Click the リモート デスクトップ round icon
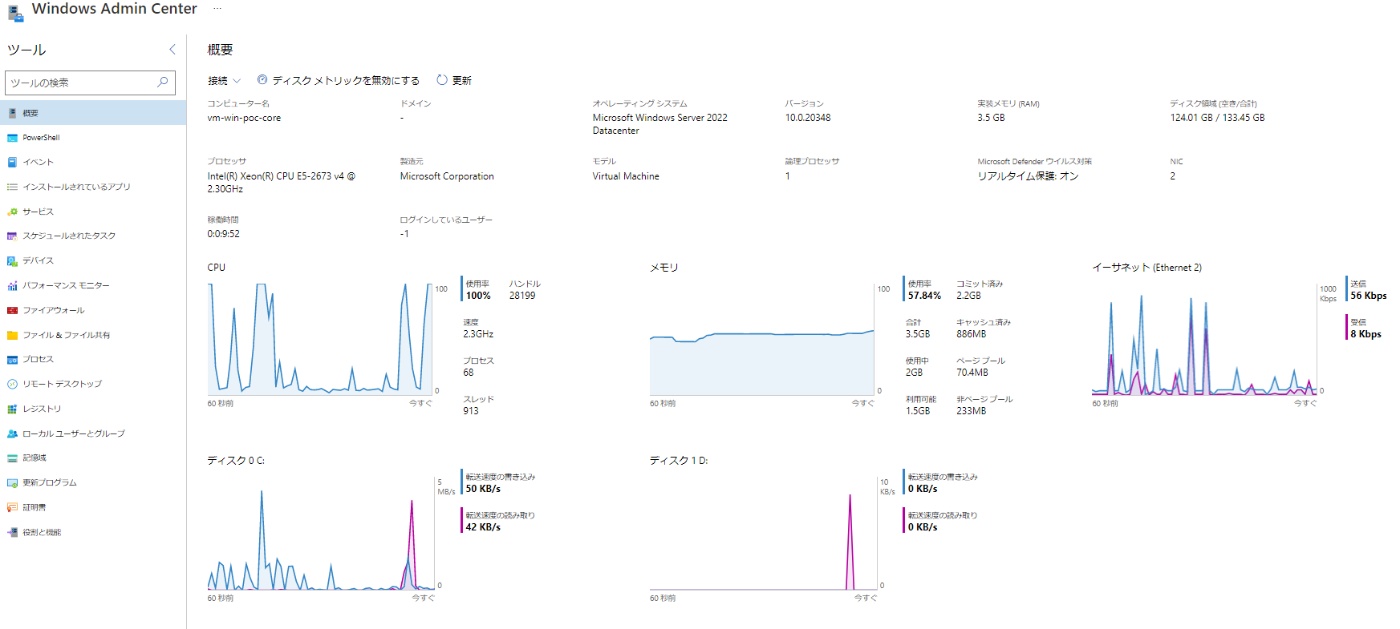 click(x=12, y=384)
